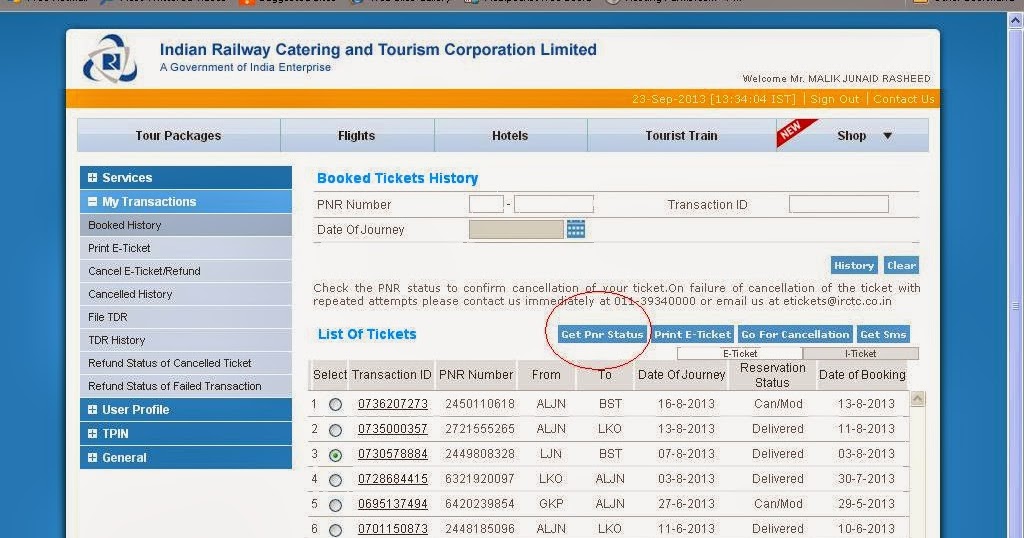Open the Hotels menu
The width and height of the screenshot is (1024, 538).
point(510,135)
